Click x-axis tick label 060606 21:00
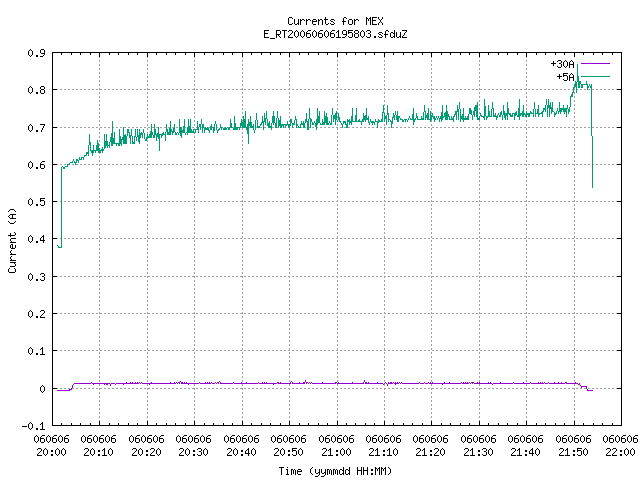This screenshot has height=480, width=640. (336, 446)
